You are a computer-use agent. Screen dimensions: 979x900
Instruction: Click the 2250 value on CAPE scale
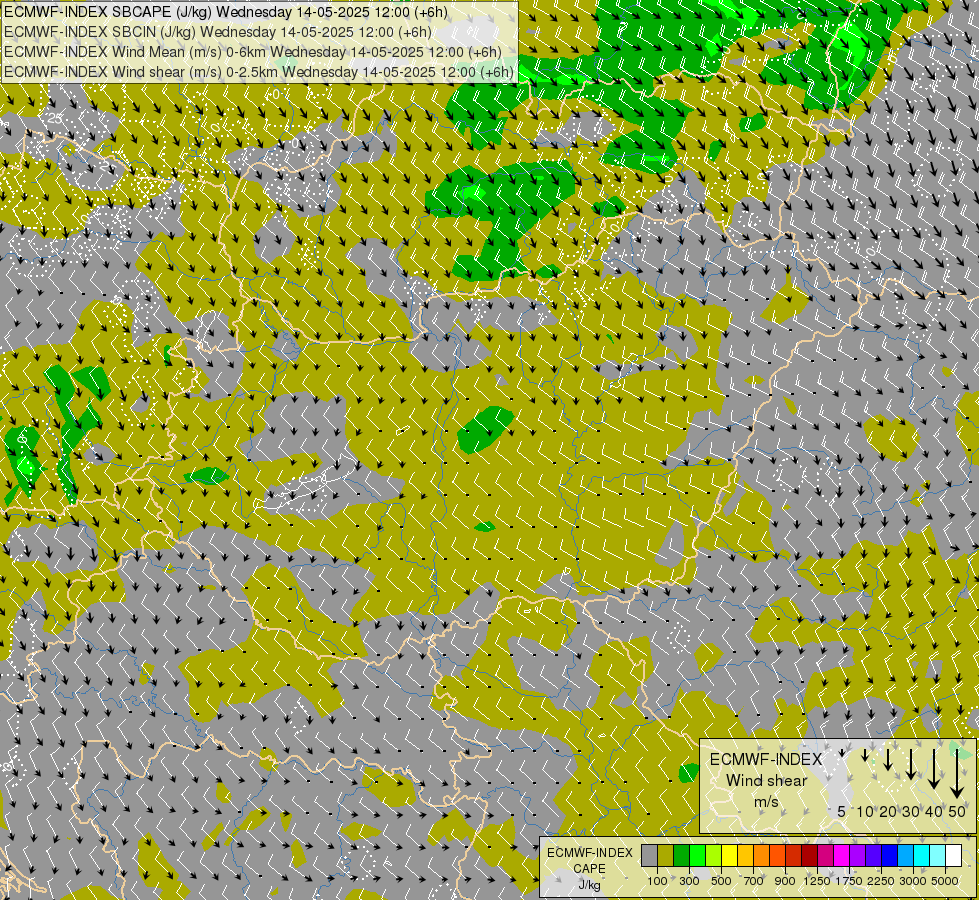tap(880, 881)
